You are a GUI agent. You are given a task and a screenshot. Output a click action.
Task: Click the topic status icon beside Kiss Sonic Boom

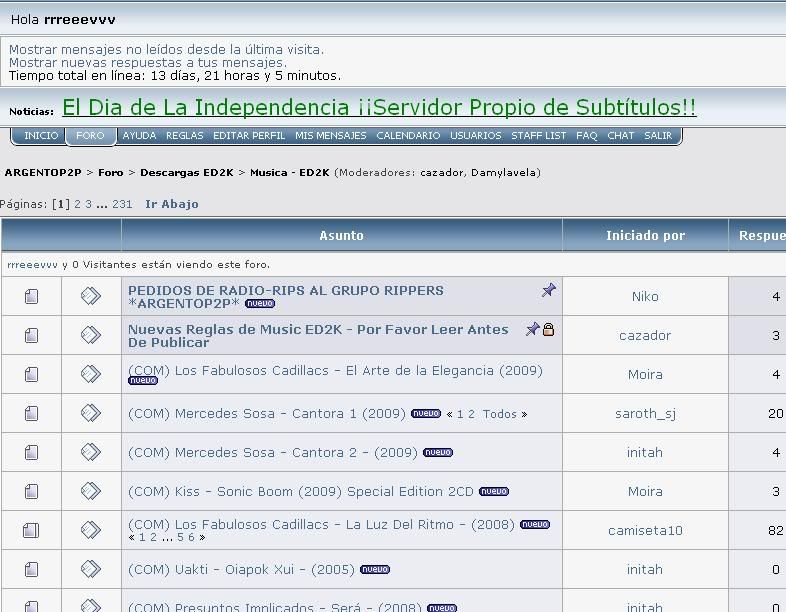[x=31, y=491]
